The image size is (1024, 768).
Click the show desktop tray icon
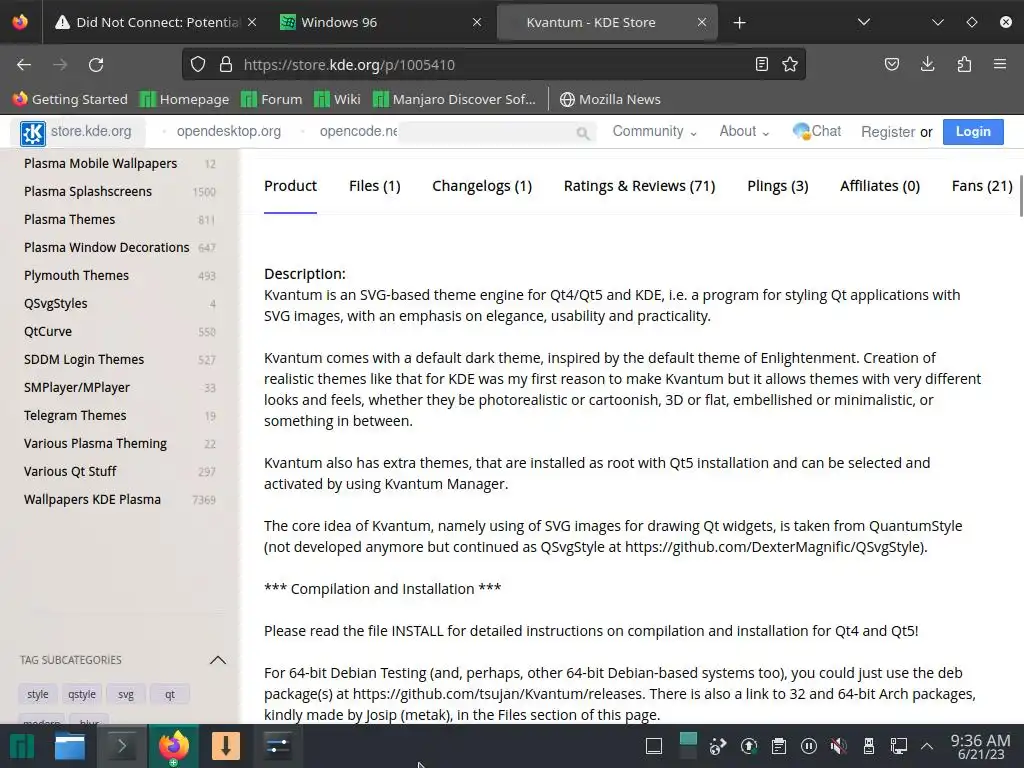[x=654, y=746]
